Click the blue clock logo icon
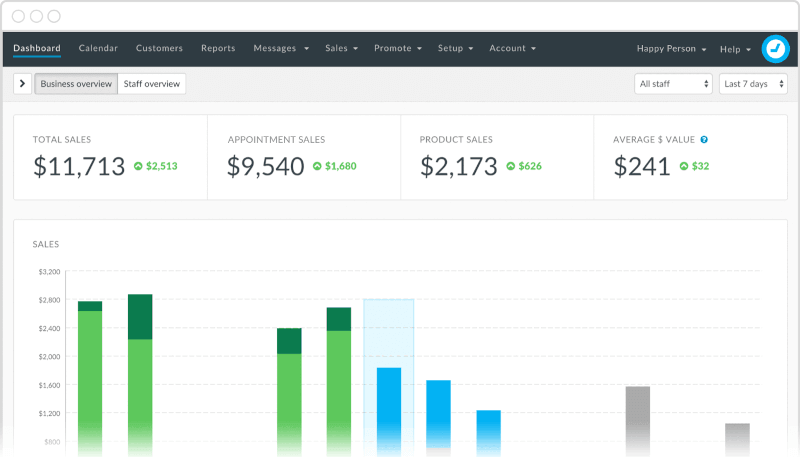 pyautogui.click(x=775, y=49)
